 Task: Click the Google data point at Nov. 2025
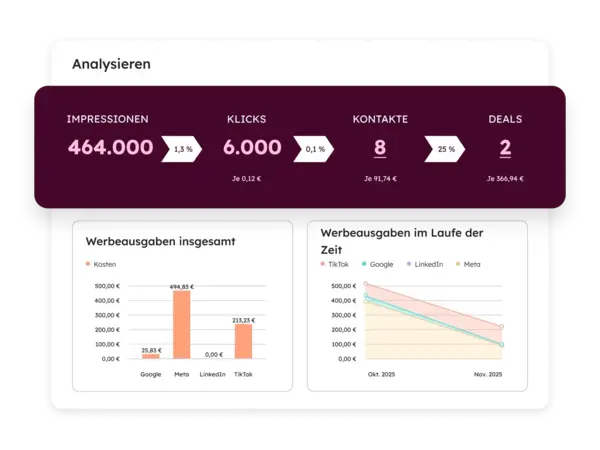[502, 344]
